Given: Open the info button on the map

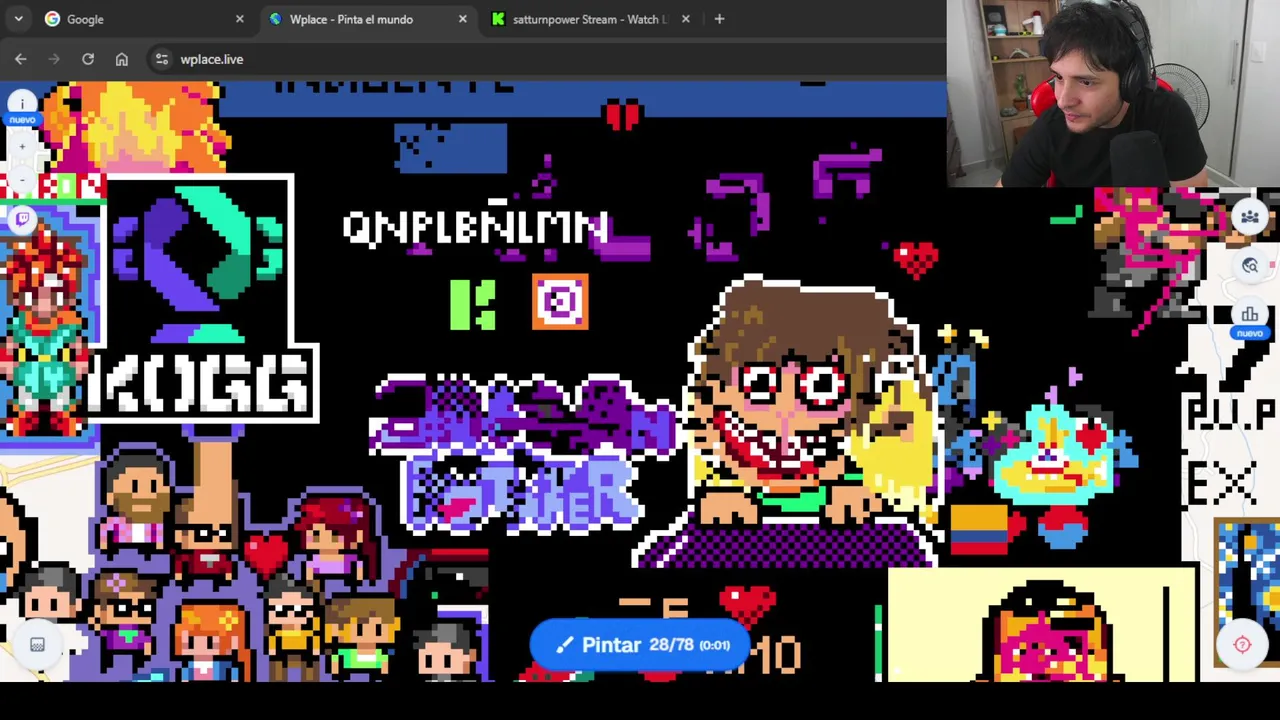Looking at the screenshot, I should point(22,103).
